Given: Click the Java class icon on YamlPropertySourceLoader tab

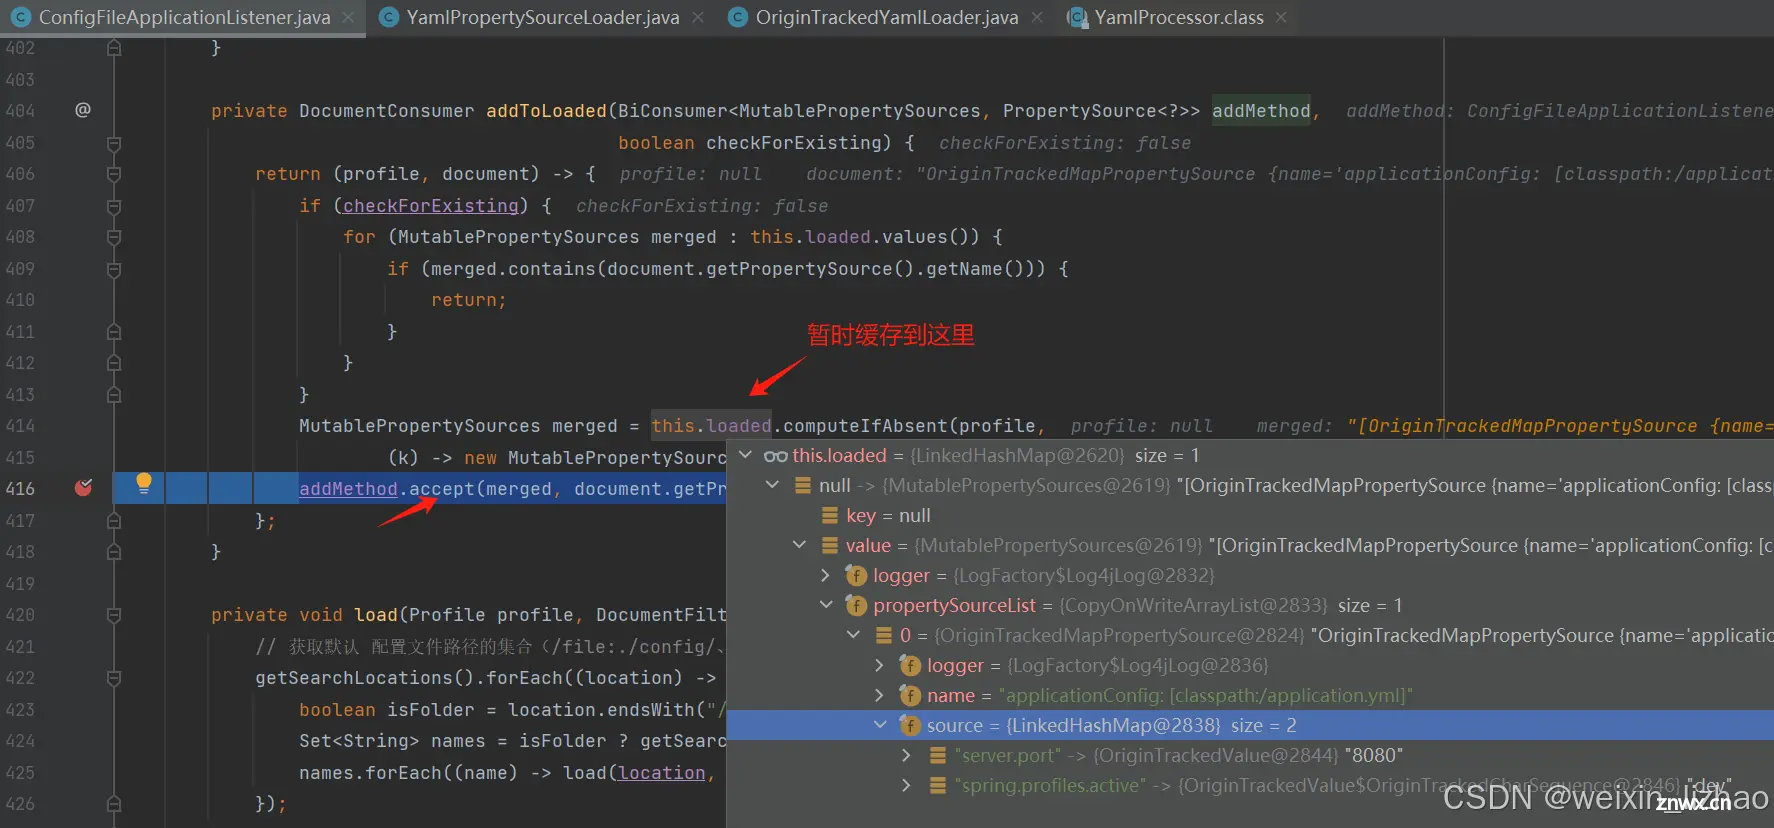Looking at the screenshot, I should 388,17.
